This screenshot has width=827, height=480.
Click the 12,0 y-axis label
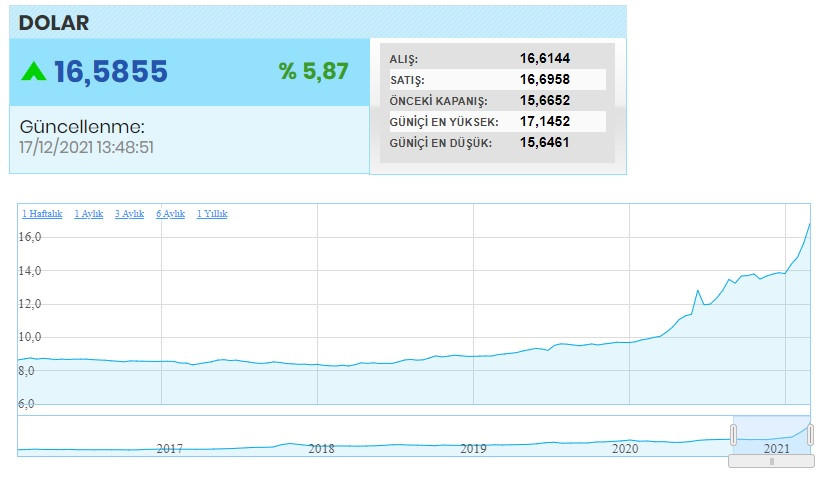pos(30,304)
